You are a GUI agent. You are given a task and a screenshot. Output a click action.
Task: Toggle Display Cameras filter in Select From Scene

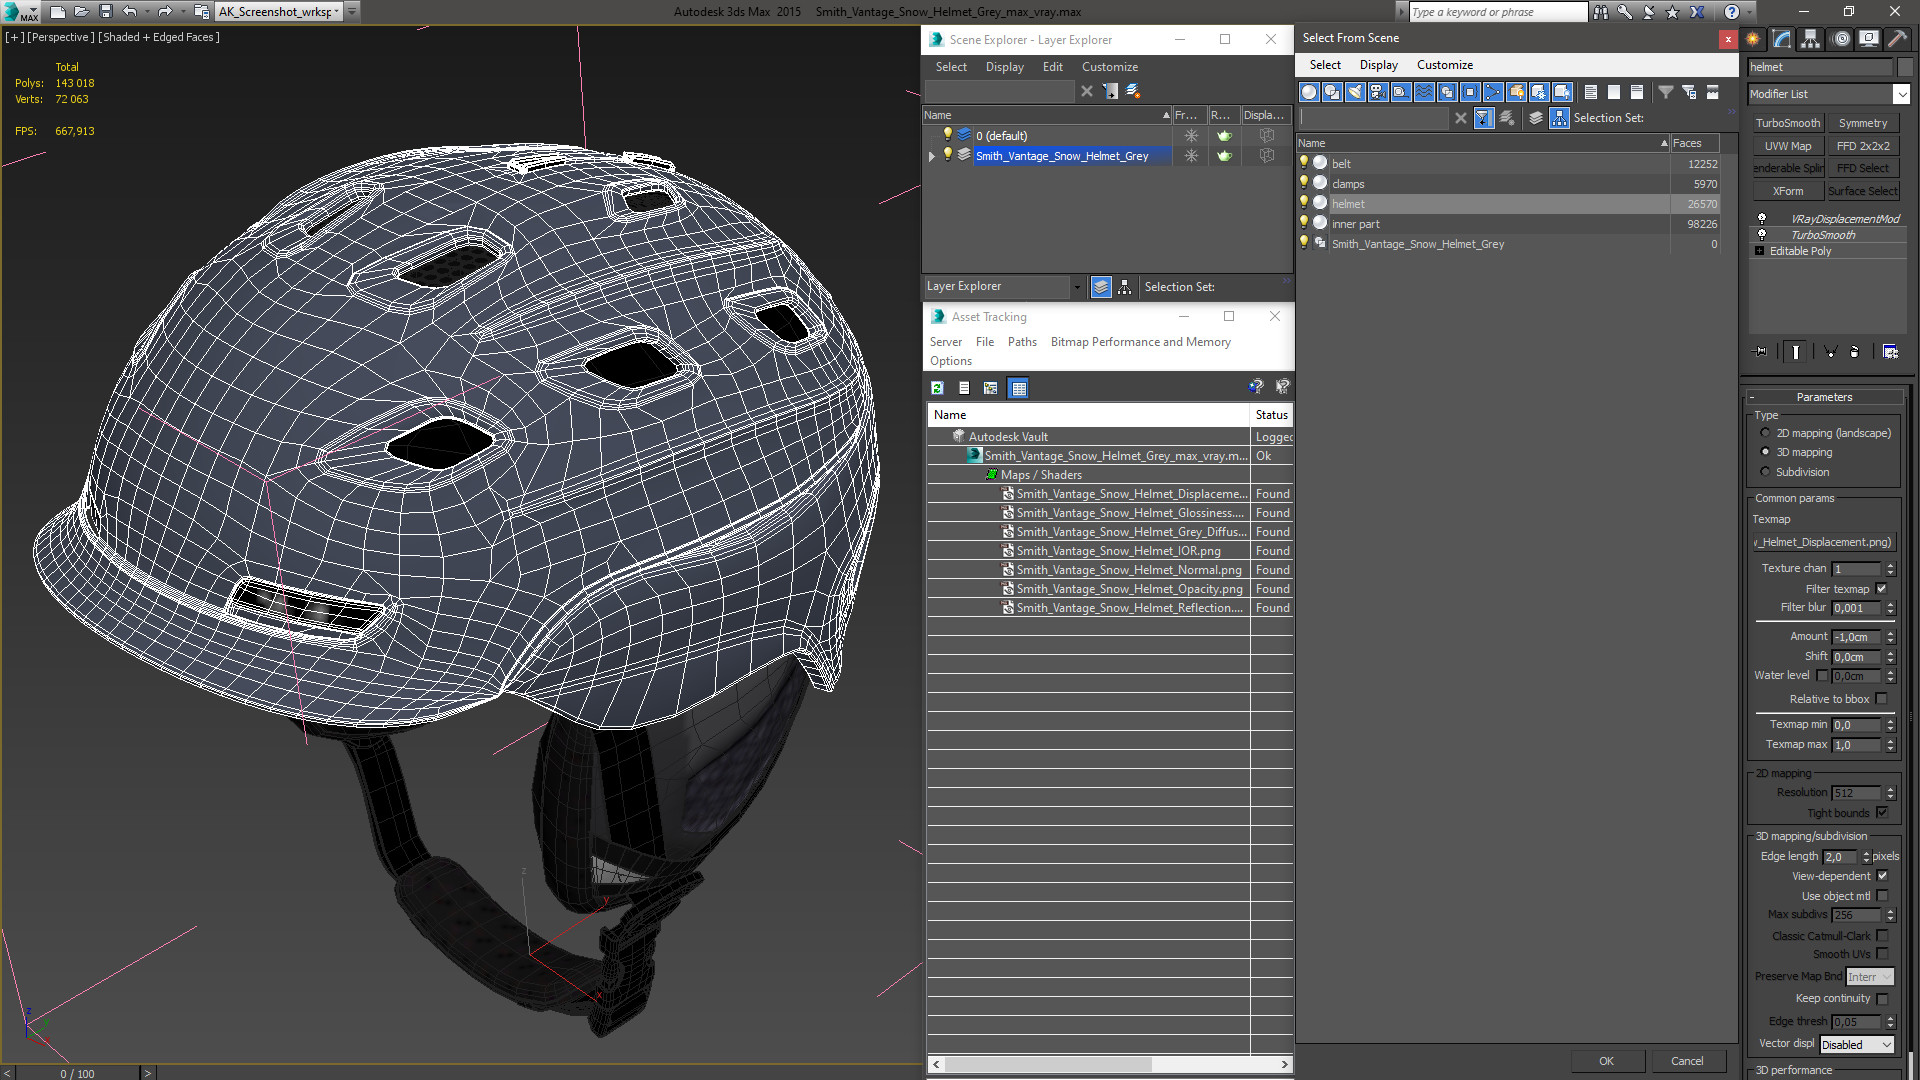tap(1378, 92)
